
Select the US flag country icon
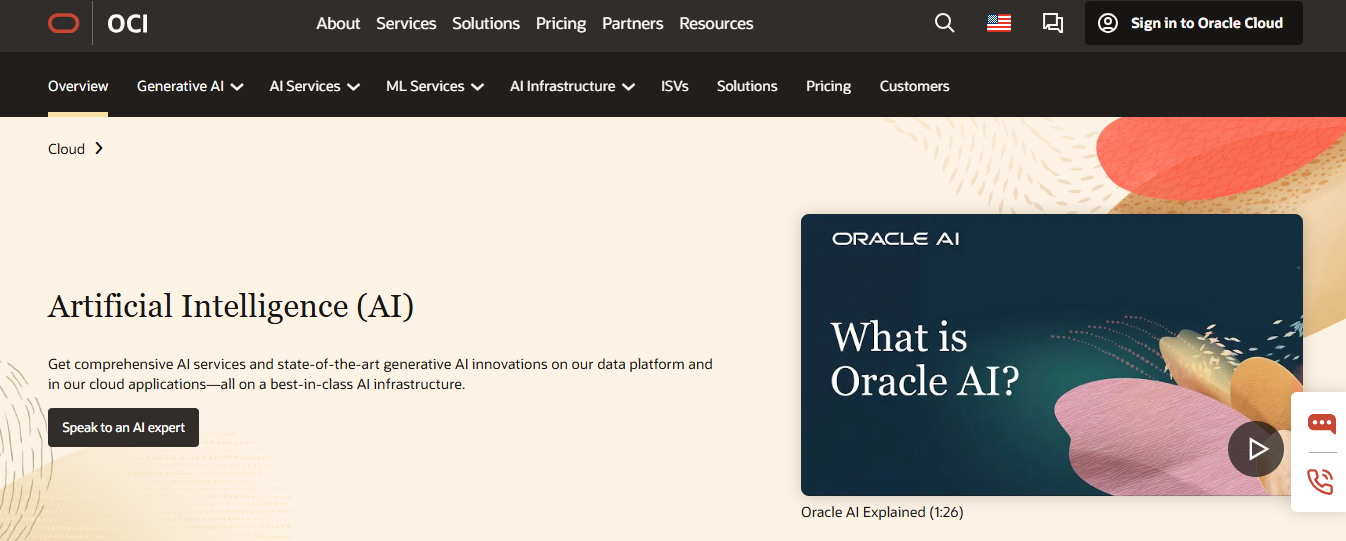(999, 23)
